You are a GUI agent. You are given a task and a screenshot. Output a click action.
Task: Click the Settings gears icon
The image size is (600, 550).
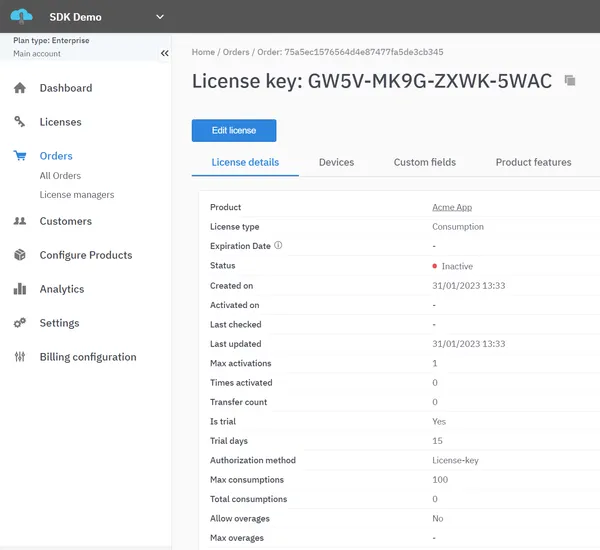pyautogui.click(x=20, y=323)
